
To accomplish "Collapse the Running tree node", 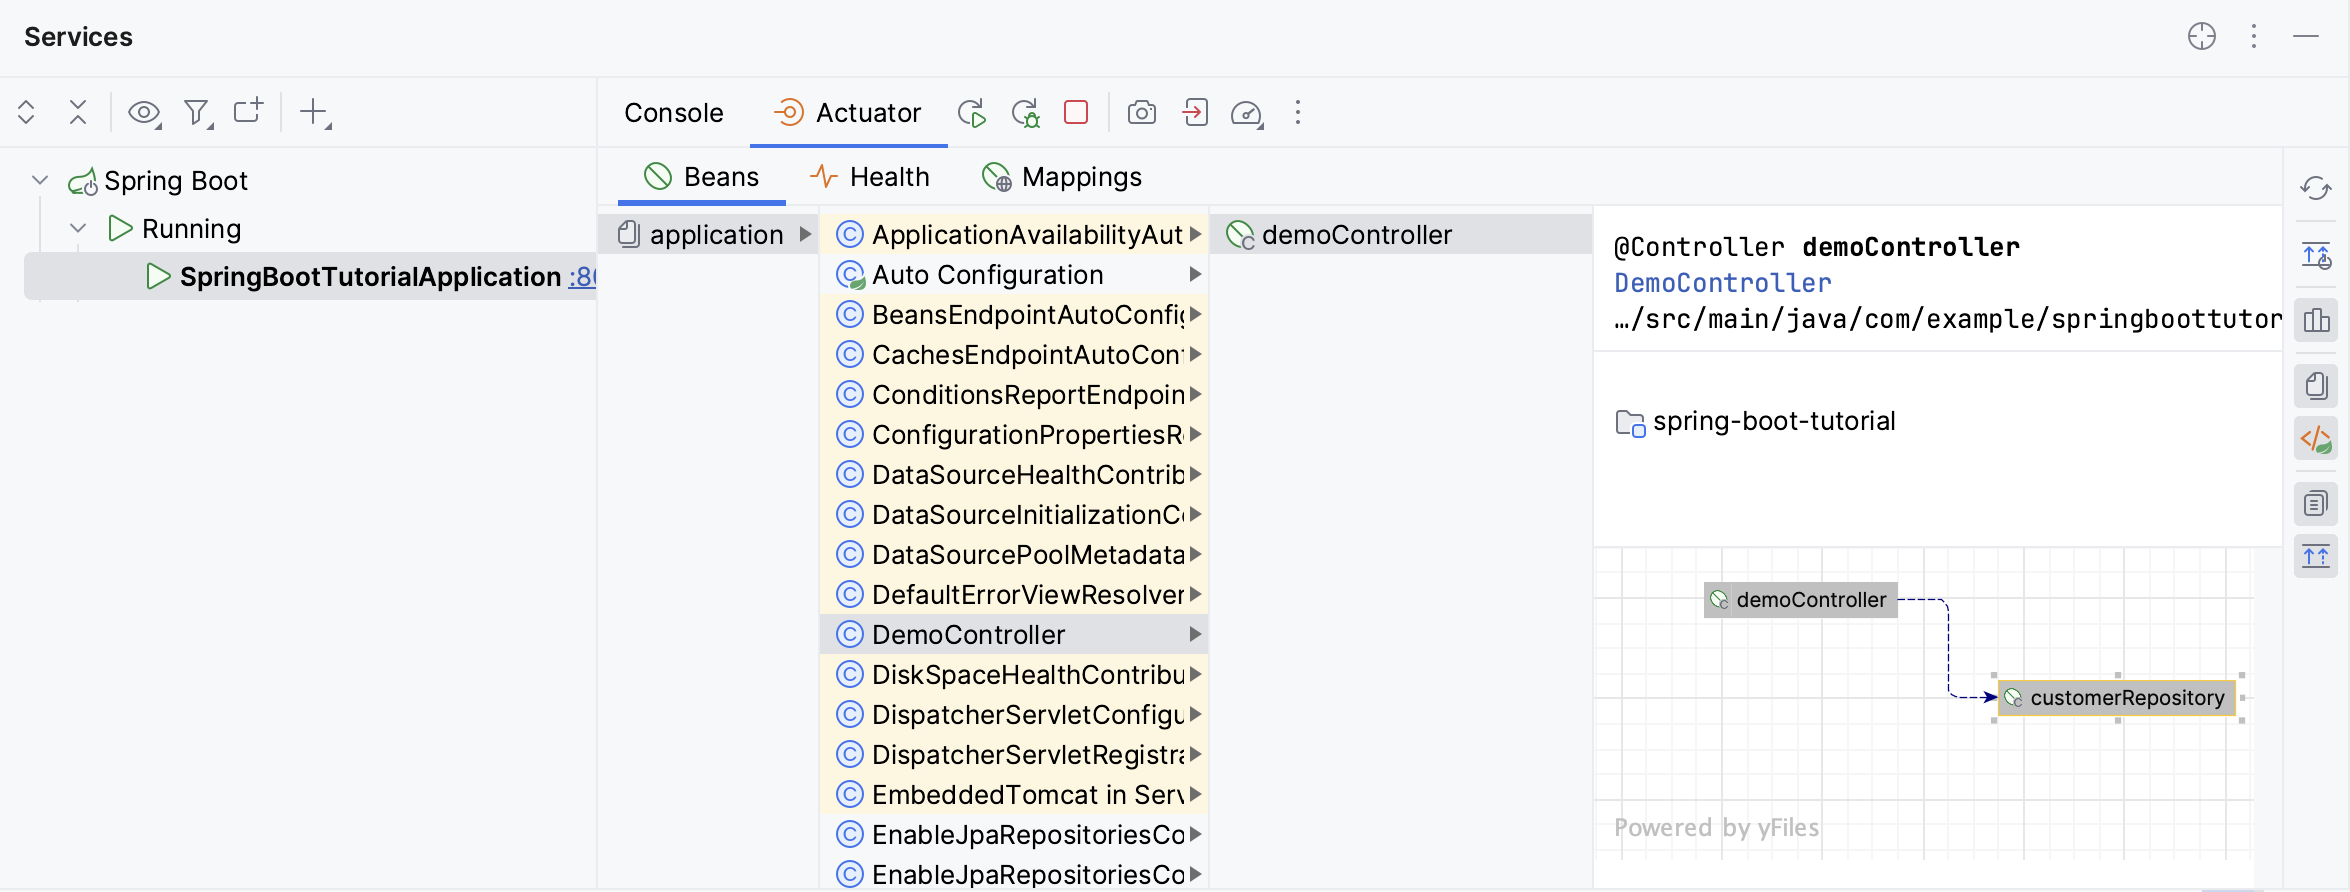I will coord(78,228).
